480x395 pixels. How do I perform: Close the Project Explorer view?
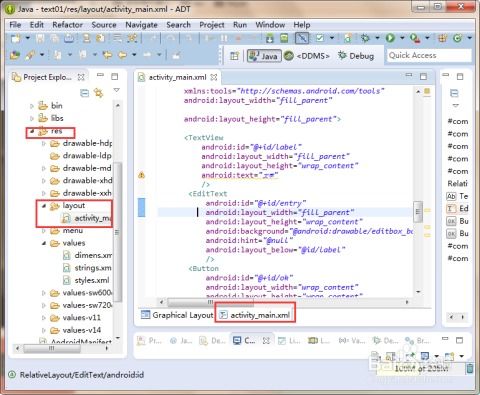pyautogui.click(x=81, y=77)
